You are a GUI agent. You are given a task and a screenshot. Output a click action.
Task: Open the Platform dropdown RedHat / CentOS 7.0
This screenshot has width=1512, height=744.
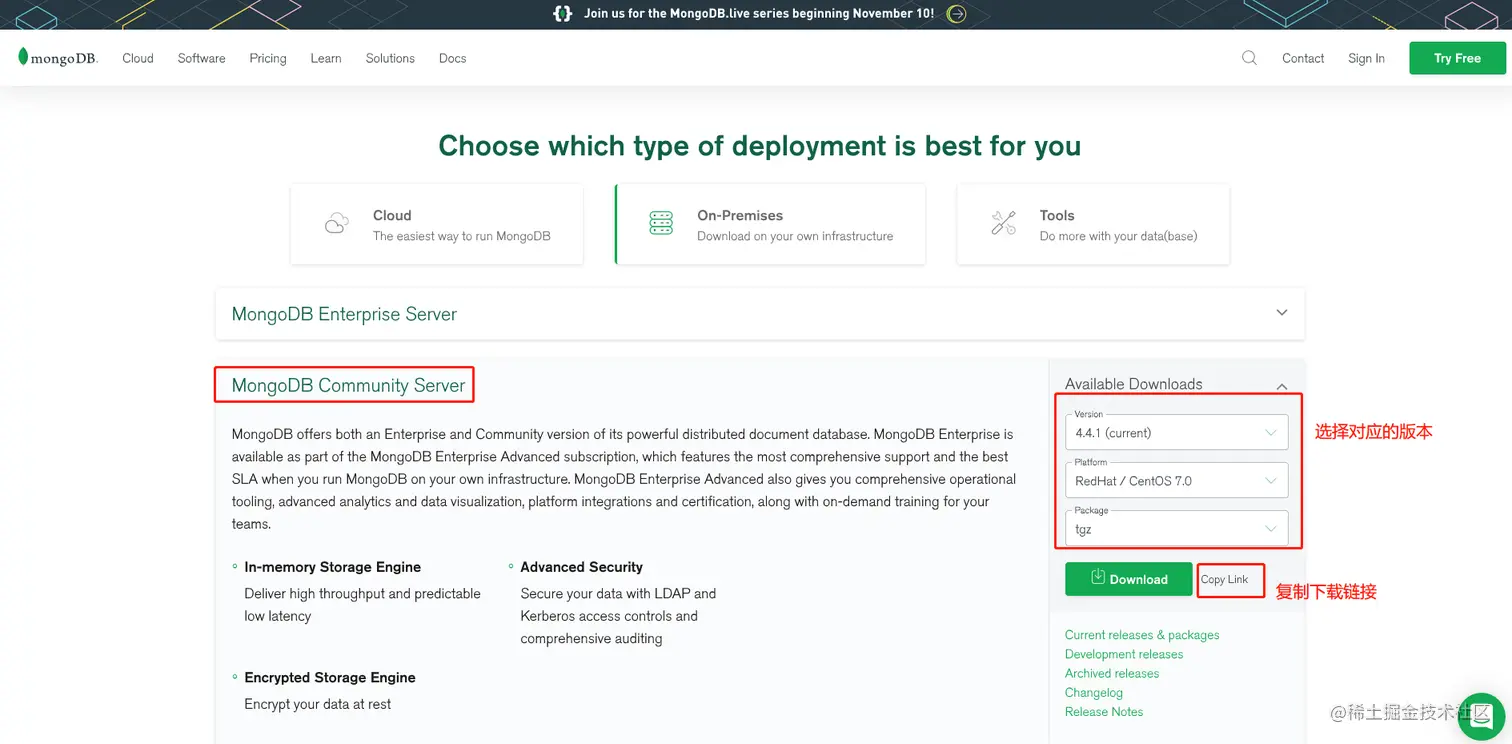tap(1176, 480)
